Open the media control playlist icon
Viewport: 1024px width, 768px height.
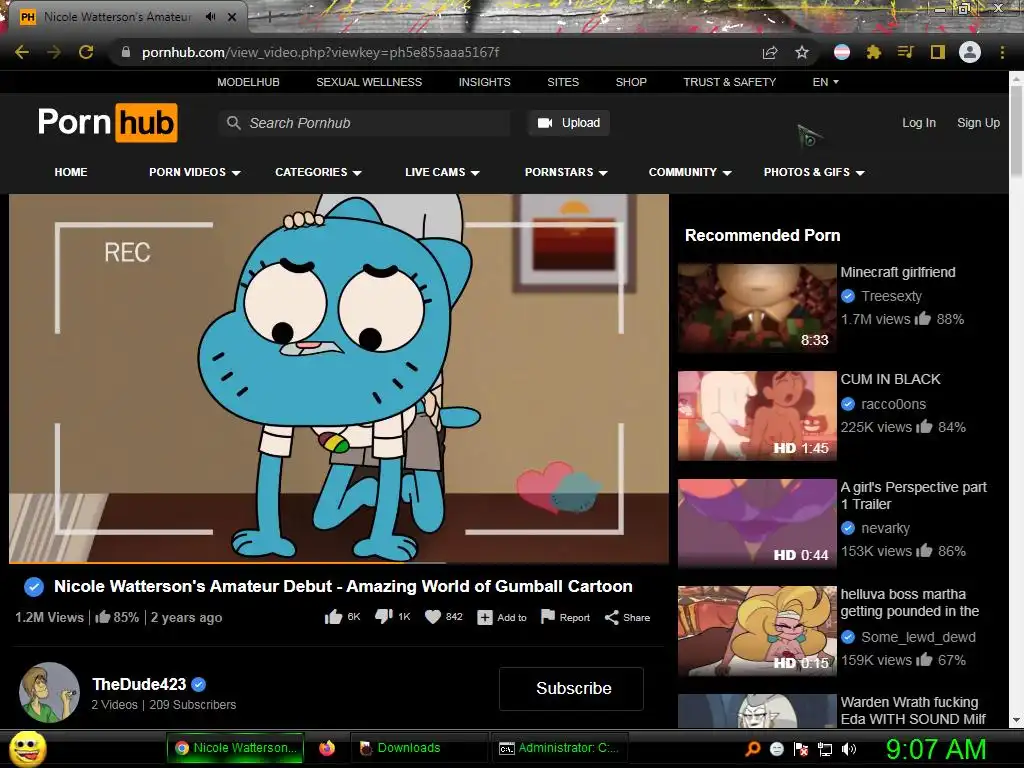point(906,52)
